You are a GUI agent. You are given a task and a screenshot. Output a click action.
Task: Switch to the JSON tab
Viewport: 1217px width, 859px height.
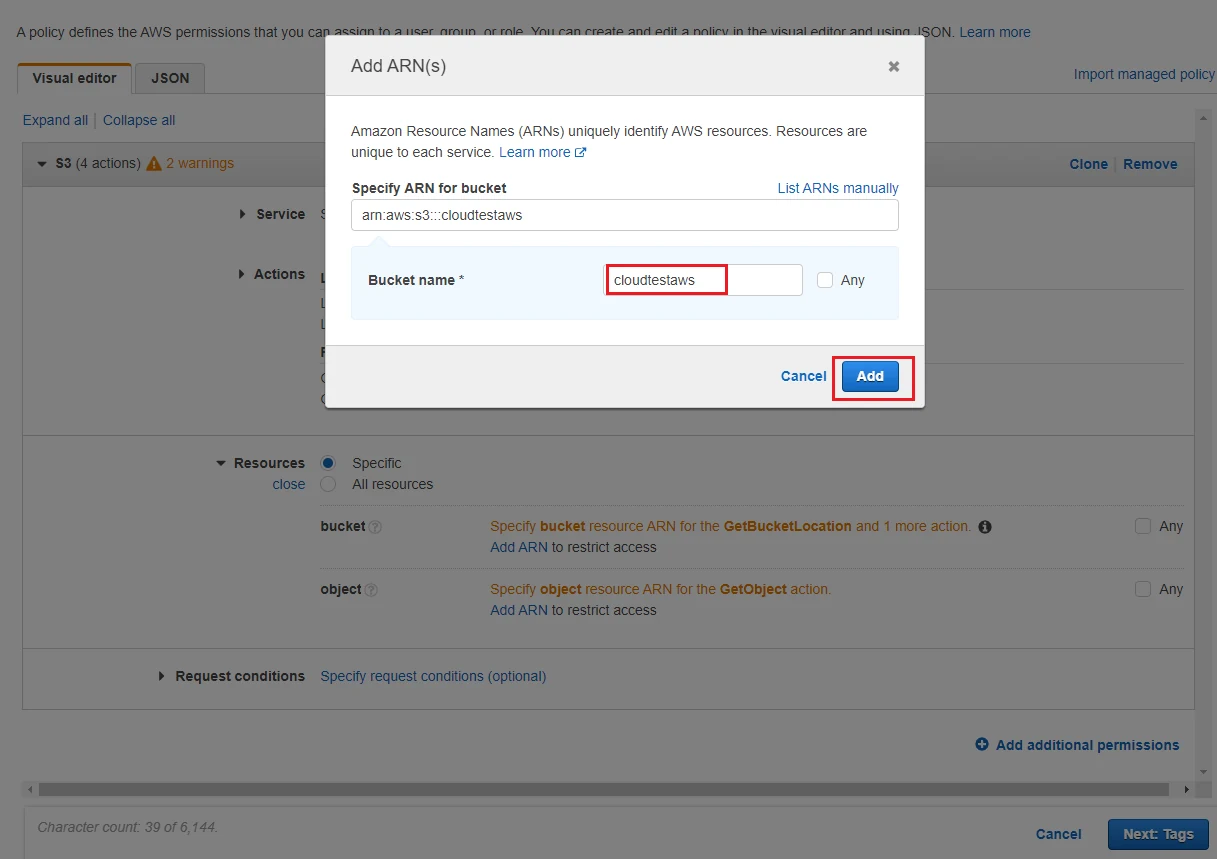[170, 78]
